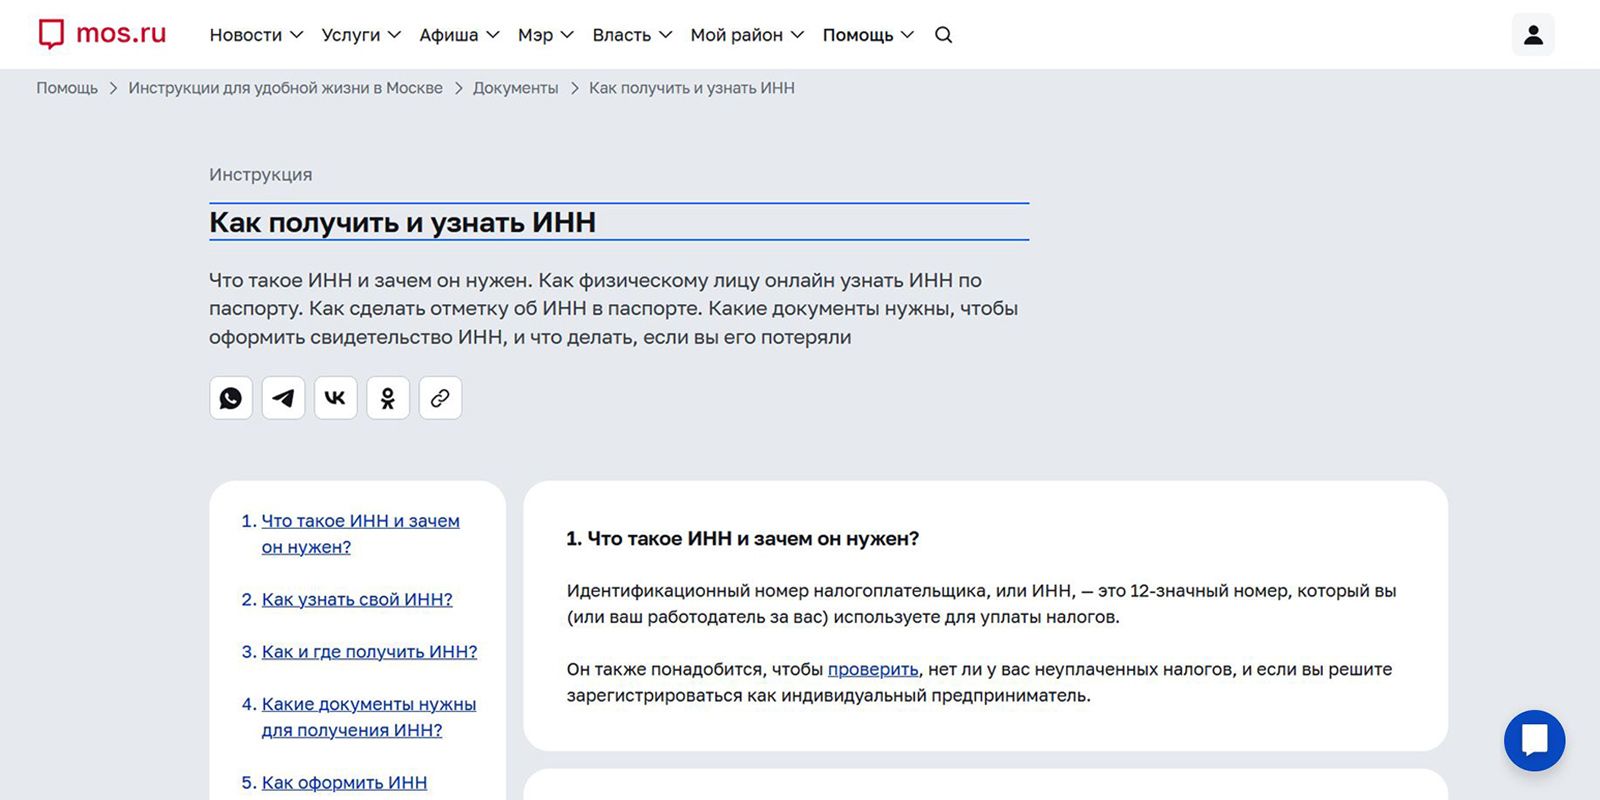Expand the Афиша menu
Image resolution: width=1600 pixels, height=800 pixels.
tap(459, 35)
